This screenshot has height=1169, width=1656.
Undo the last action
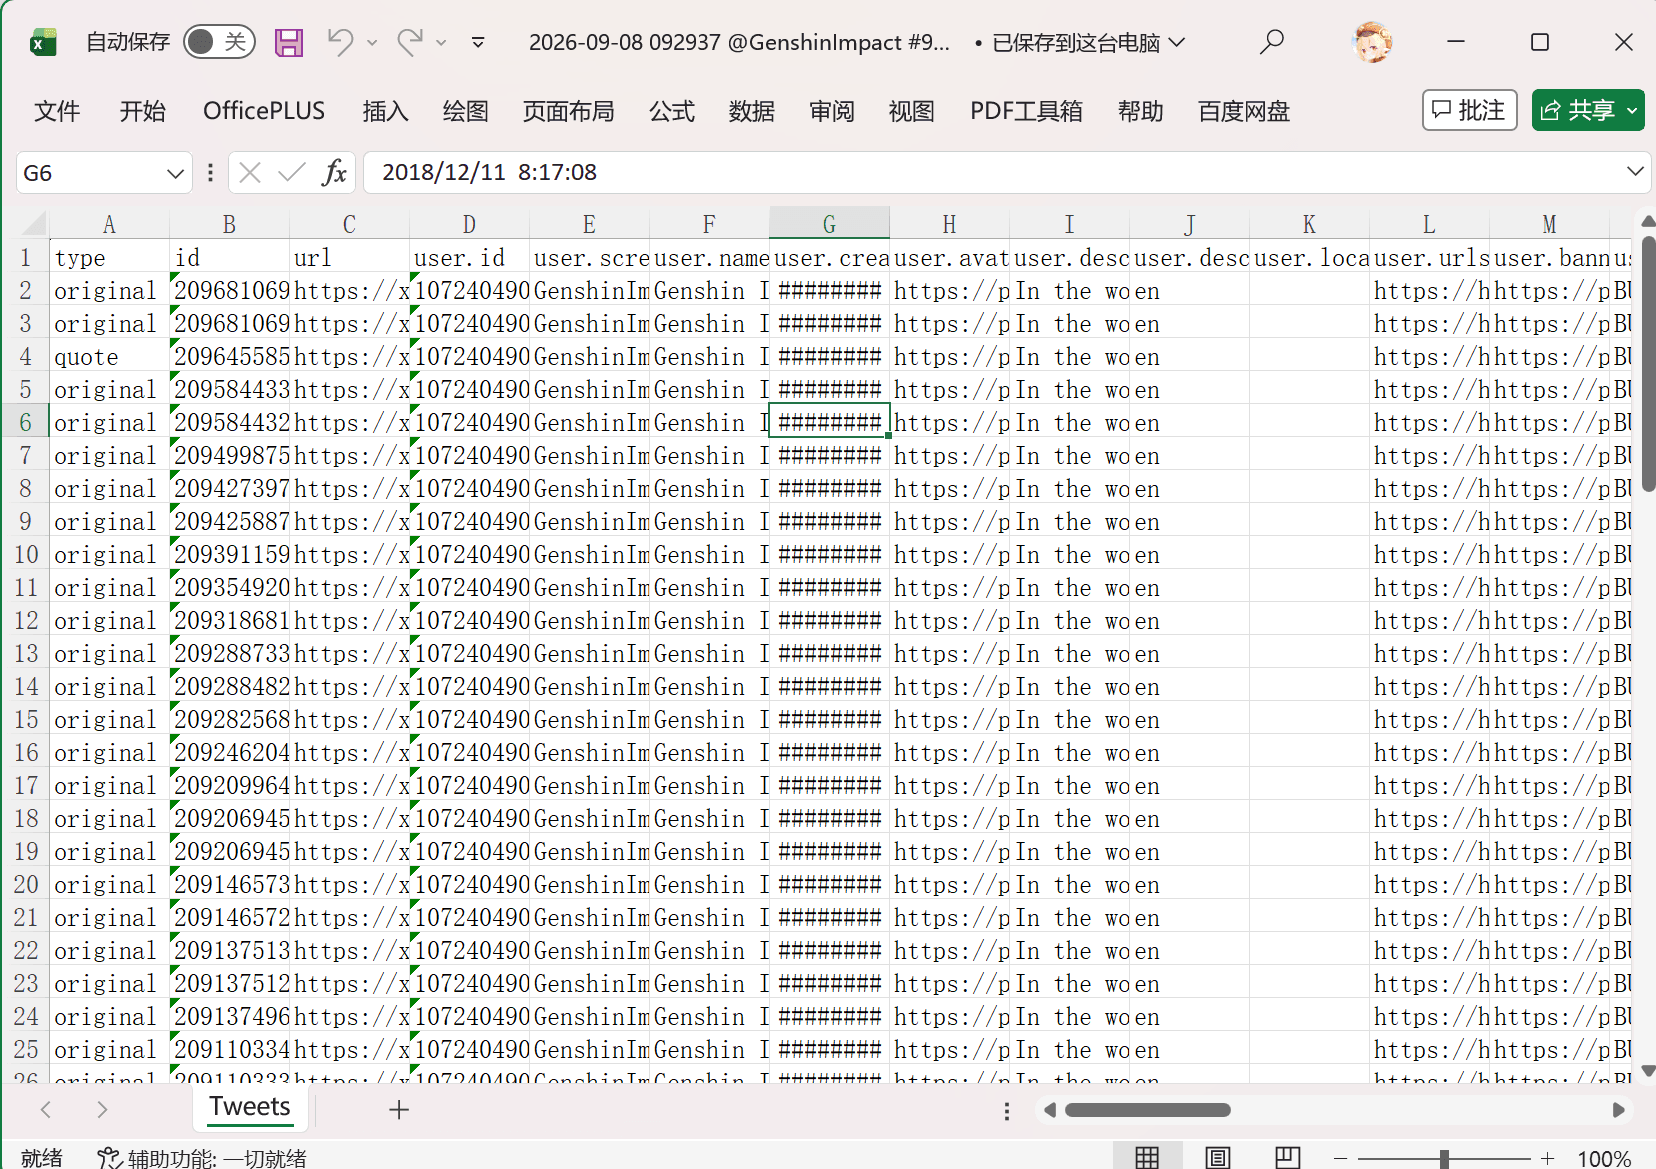point(340,42)
